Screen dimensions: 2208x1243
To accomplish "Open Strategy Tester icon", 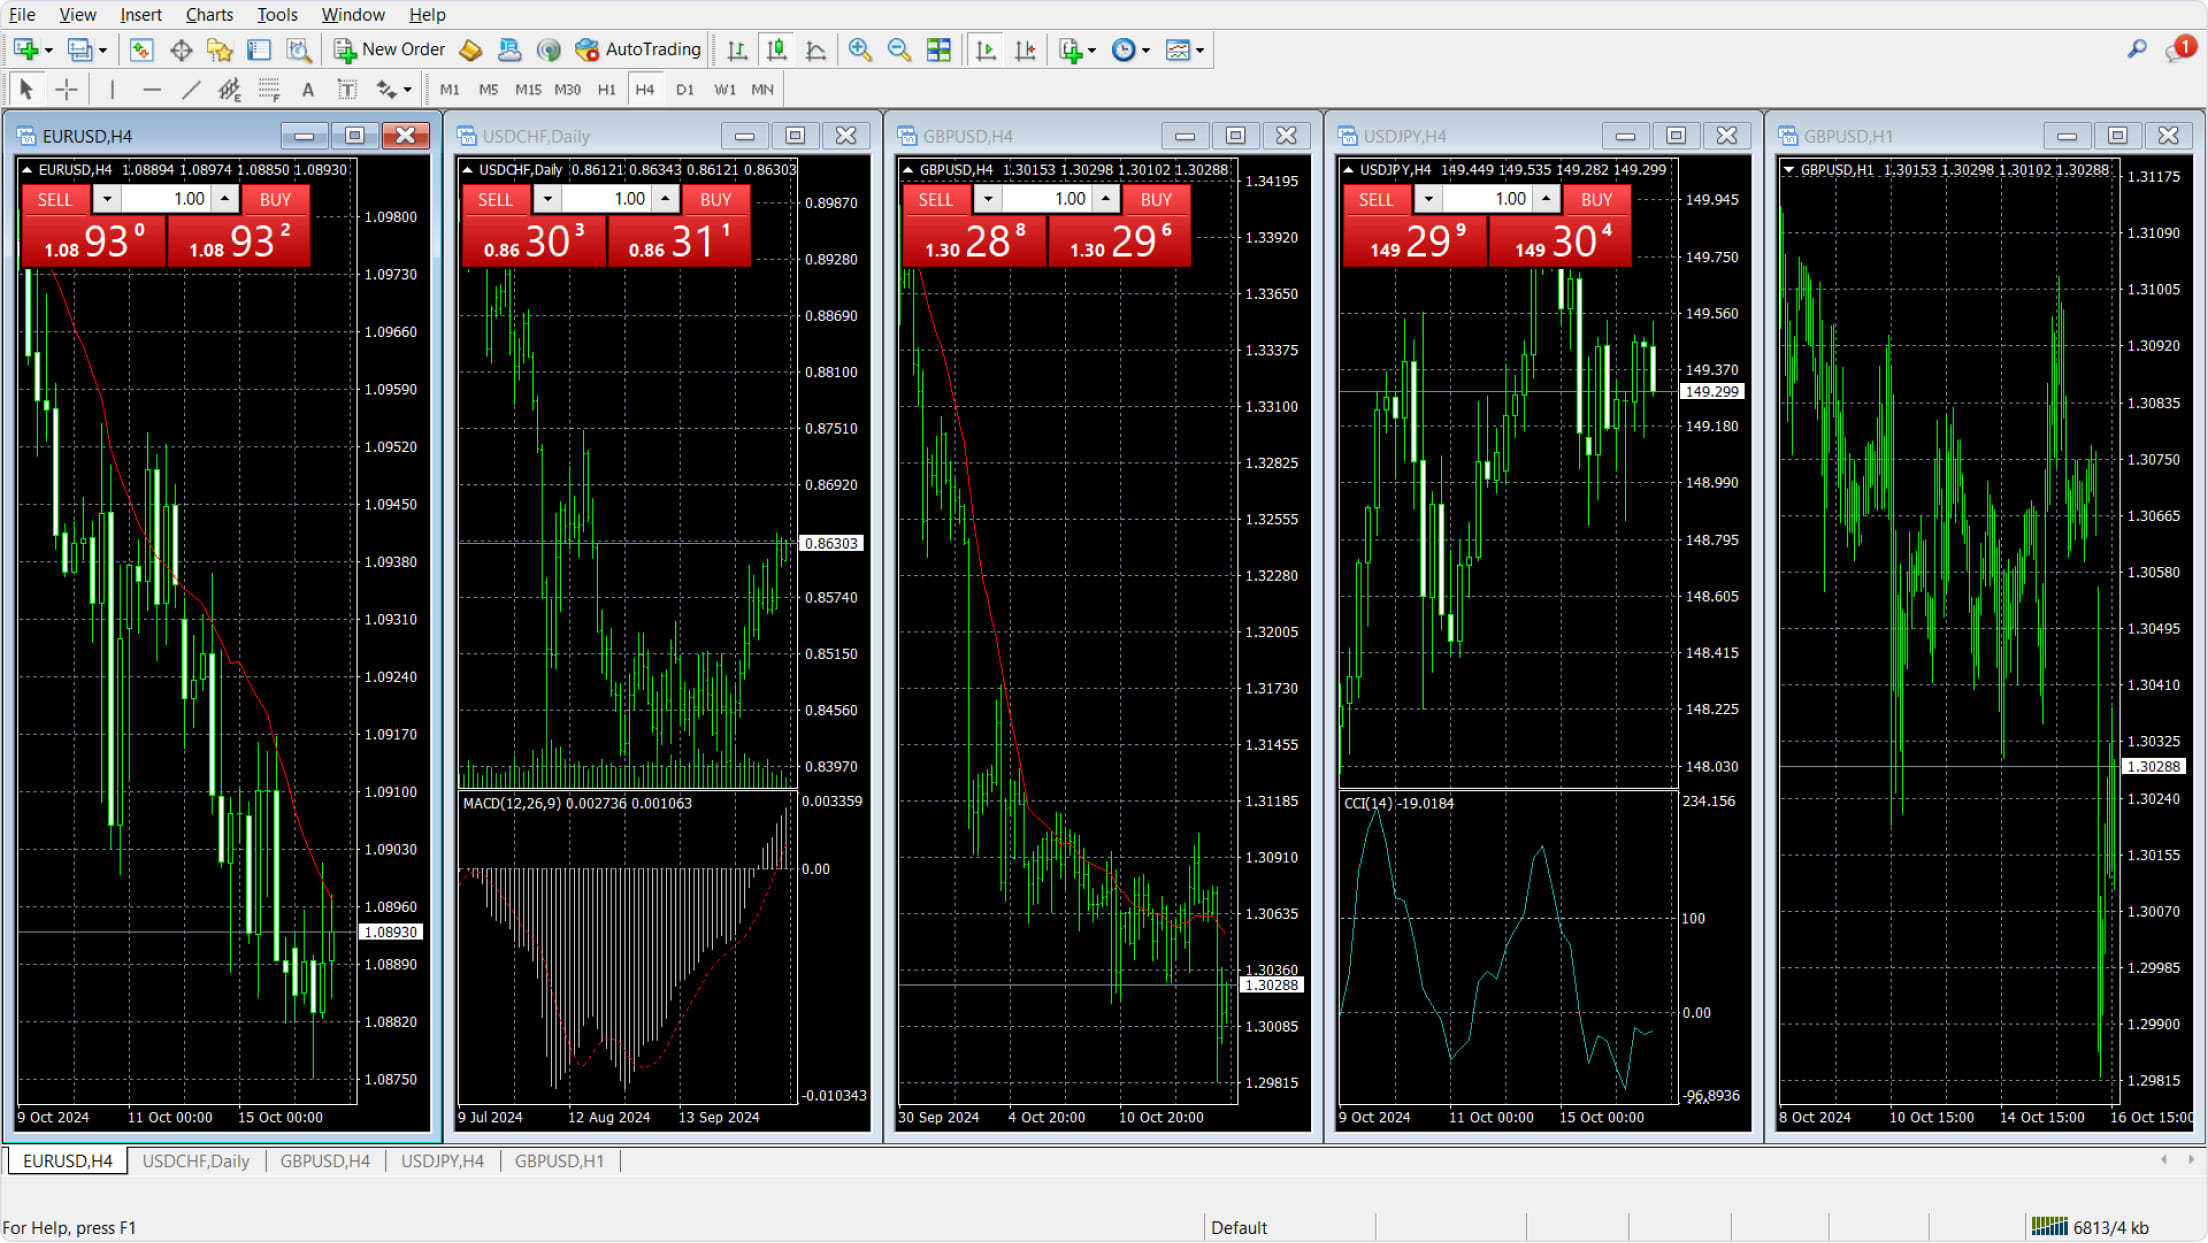I will tap(298, 49).
